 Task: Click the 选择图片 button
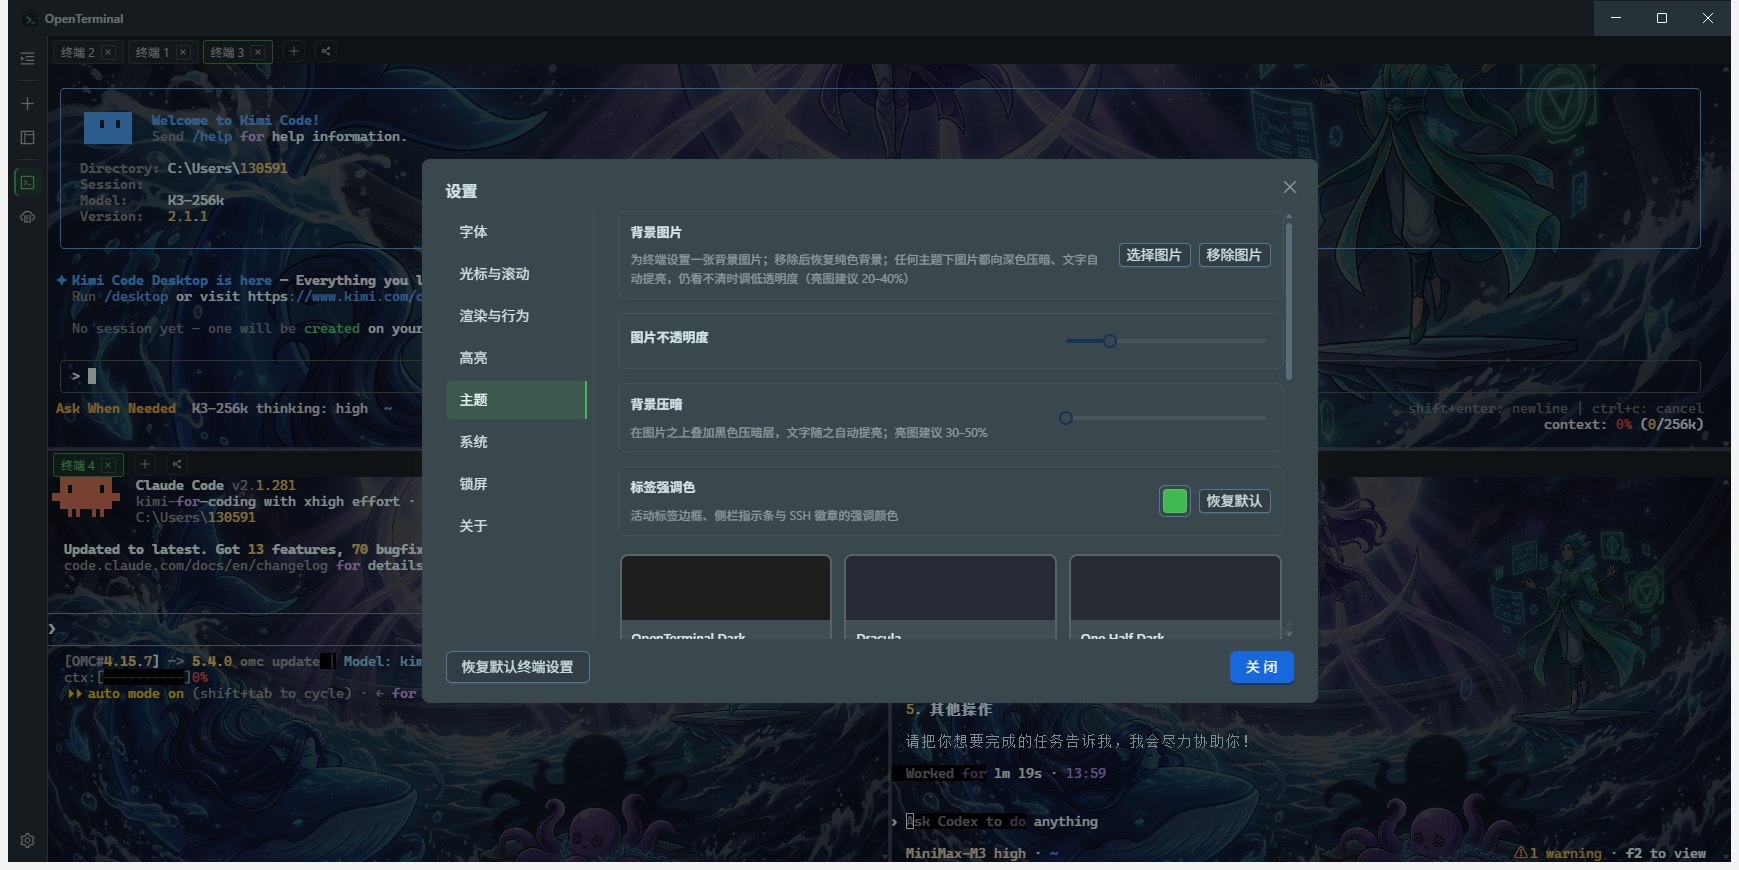click(1154, 255)
